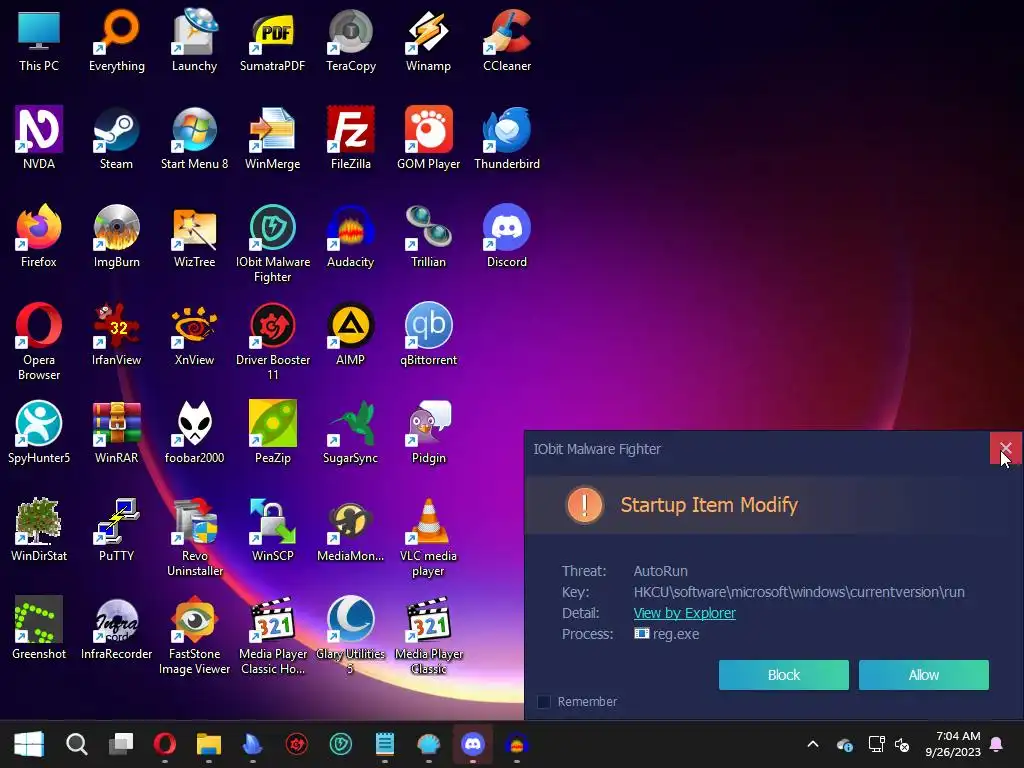This screenshot has width=1024, height=768.
Task: Select the WinMerge desktop icon
Action: click(272, 138)
